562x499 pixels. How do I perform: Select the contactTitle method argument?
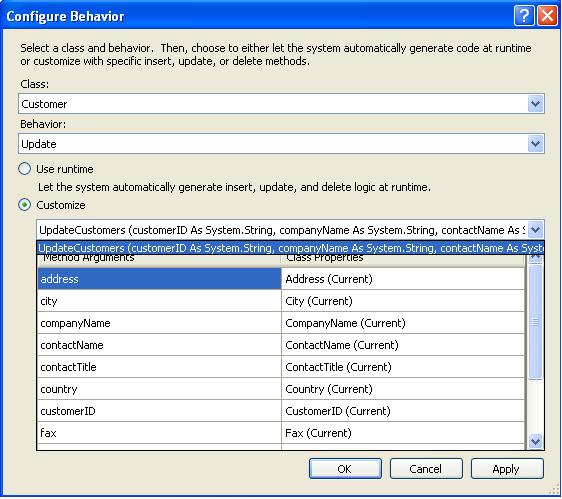[x=159, y=367]
